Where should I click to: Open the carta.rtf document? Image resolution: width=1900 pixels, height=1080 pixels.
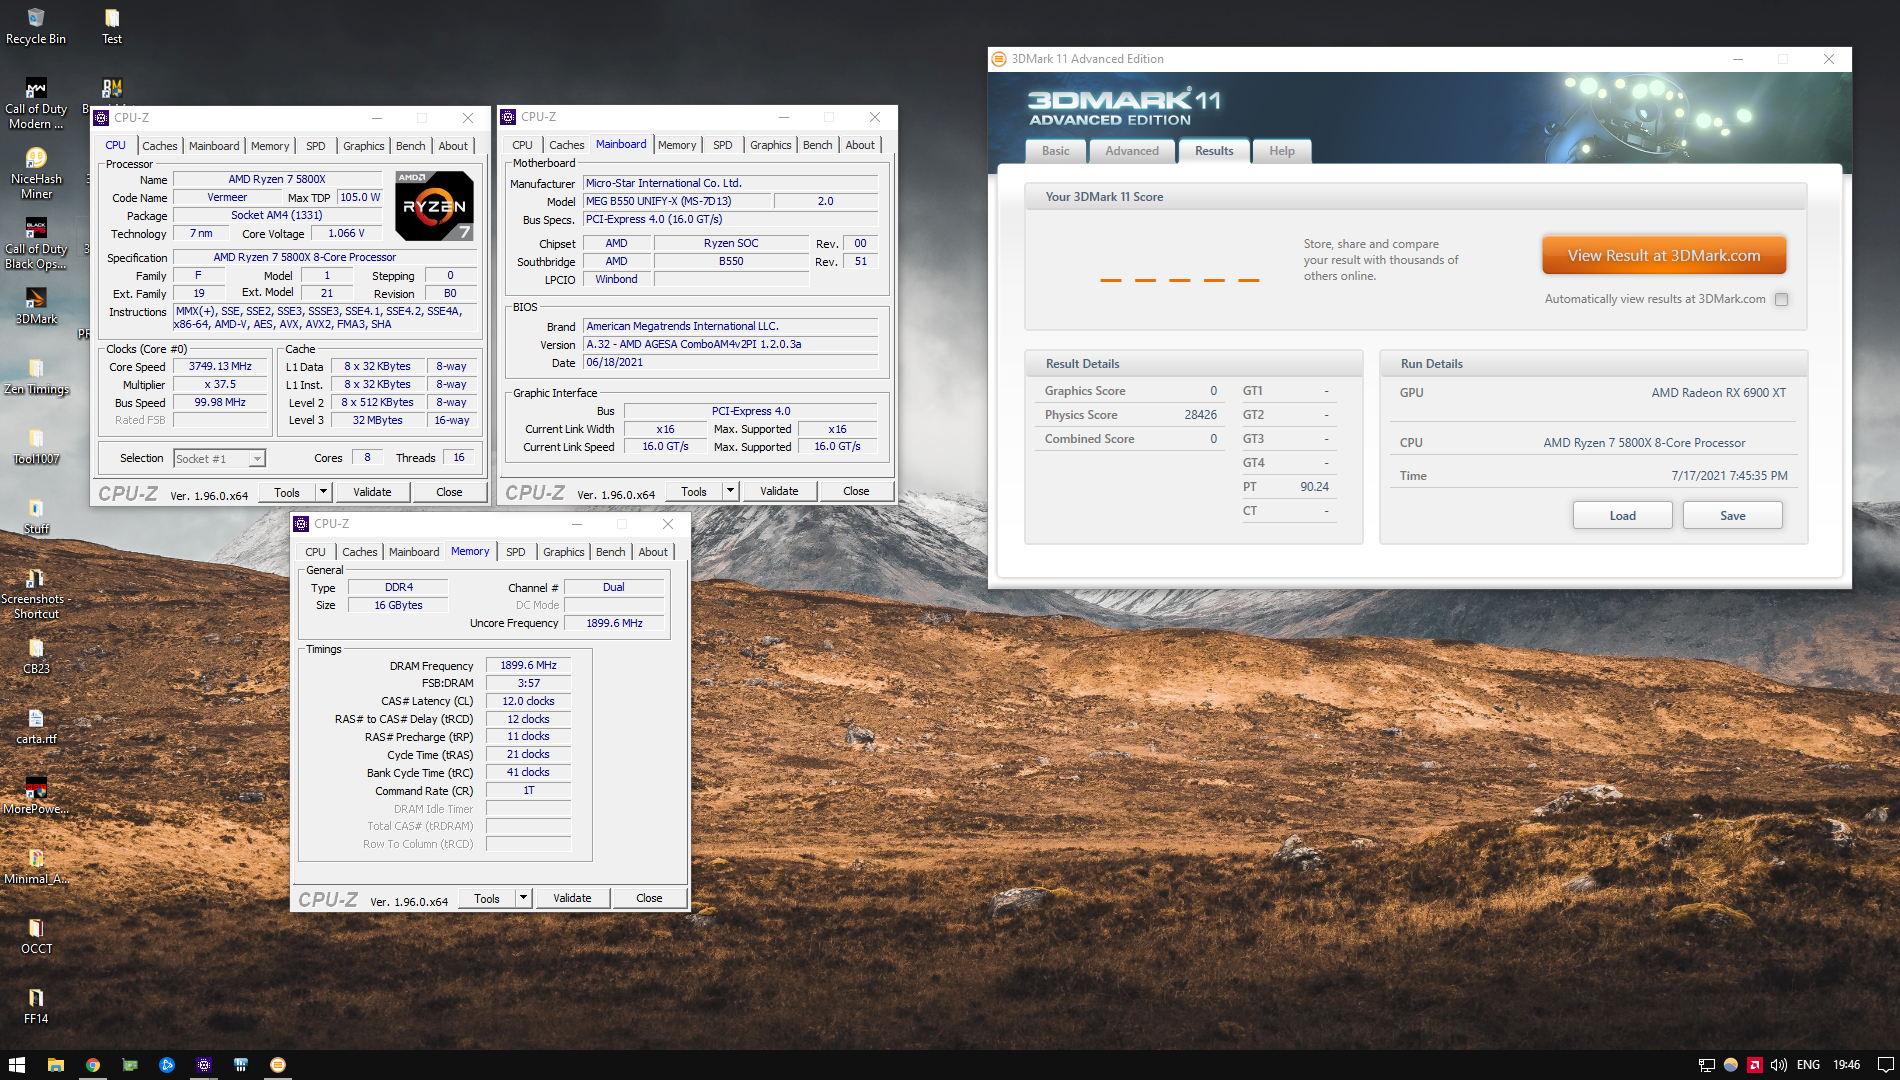coord(36,726)
